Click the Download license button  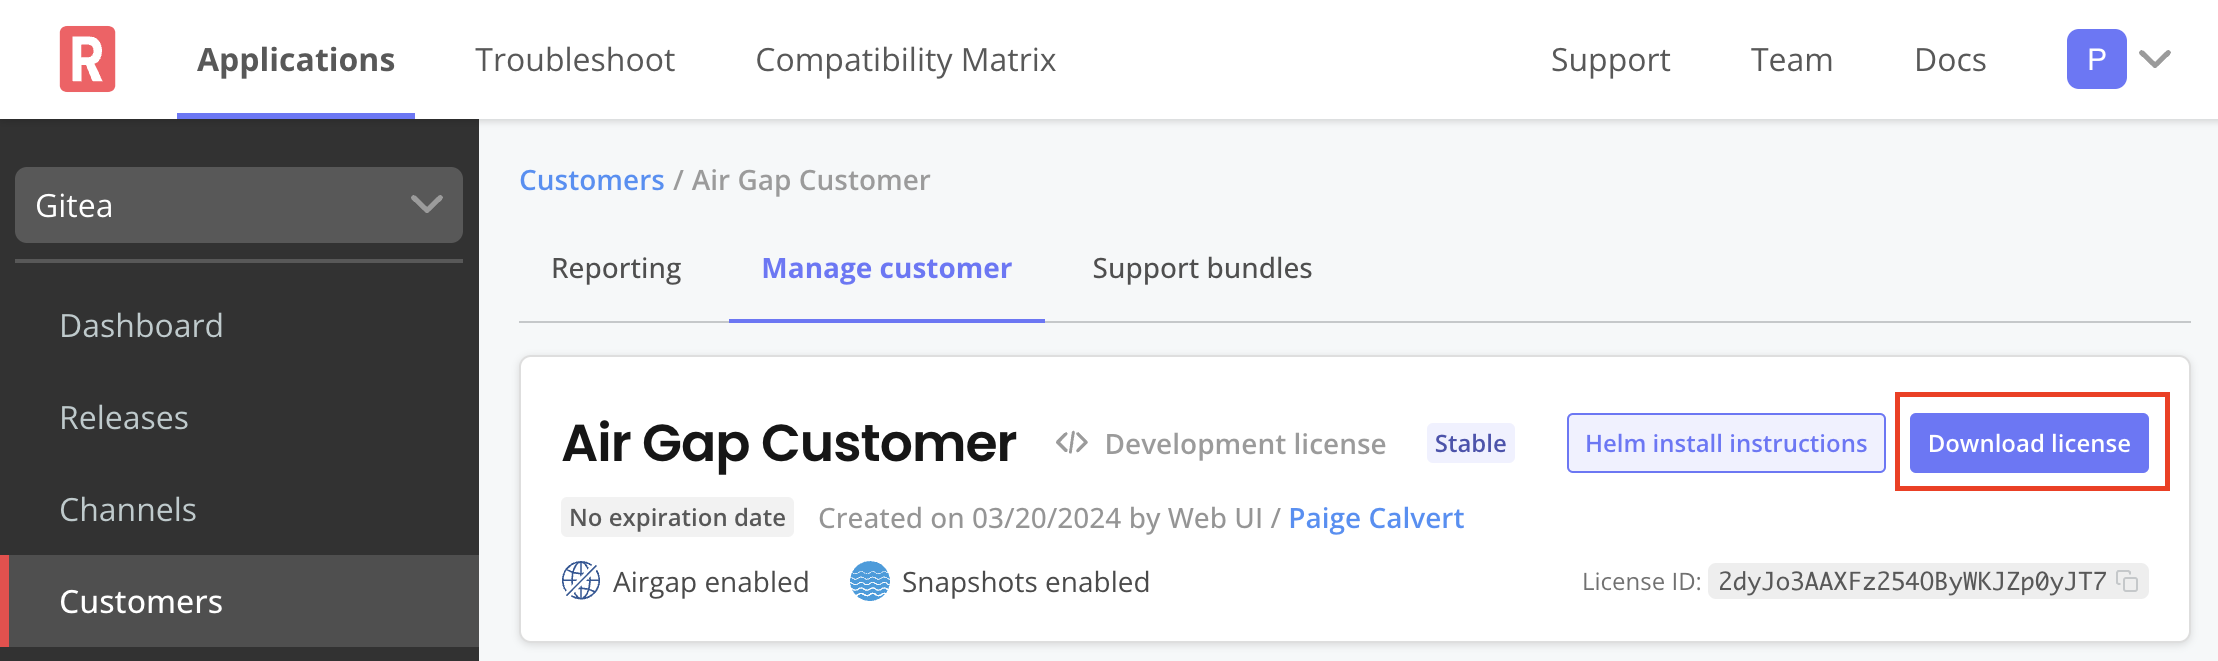pos(2028,443)
